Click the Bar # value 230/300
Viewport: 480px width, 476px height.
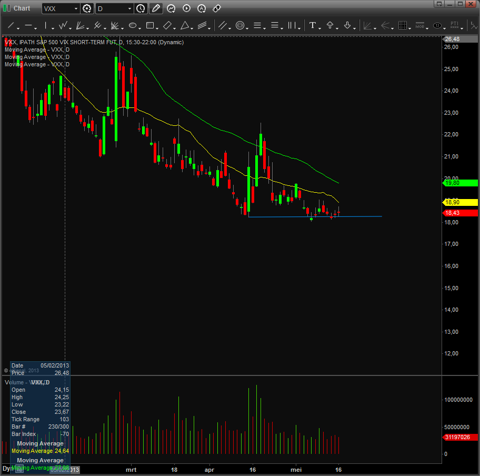[59, 426]
